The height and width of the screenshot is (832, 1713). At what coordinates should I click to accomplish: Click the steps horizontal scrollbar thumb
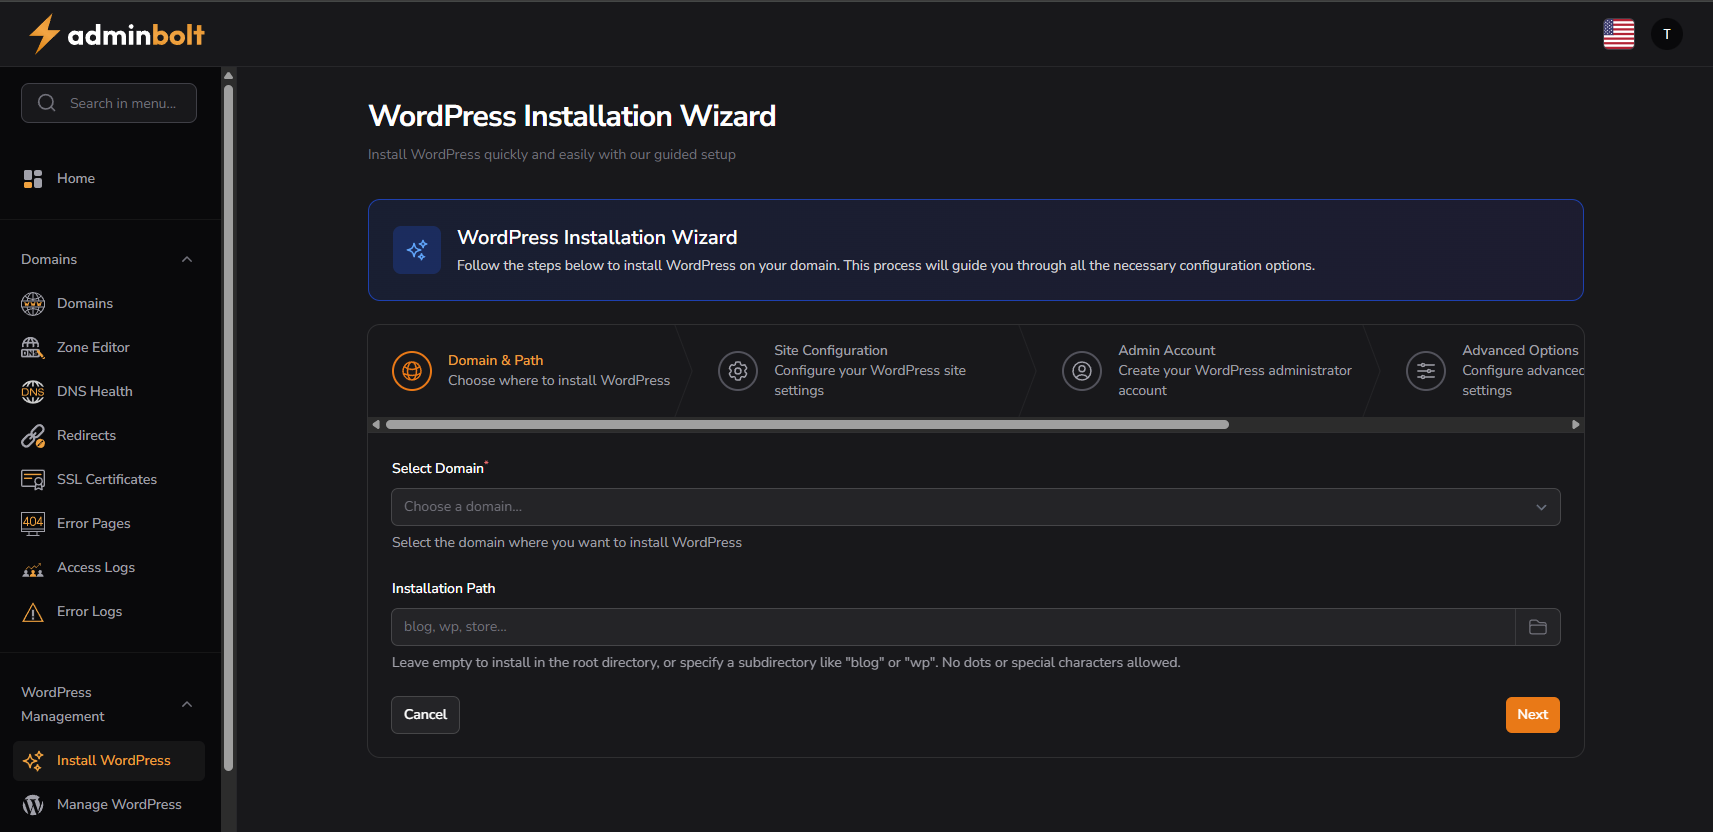pos(807,425)
